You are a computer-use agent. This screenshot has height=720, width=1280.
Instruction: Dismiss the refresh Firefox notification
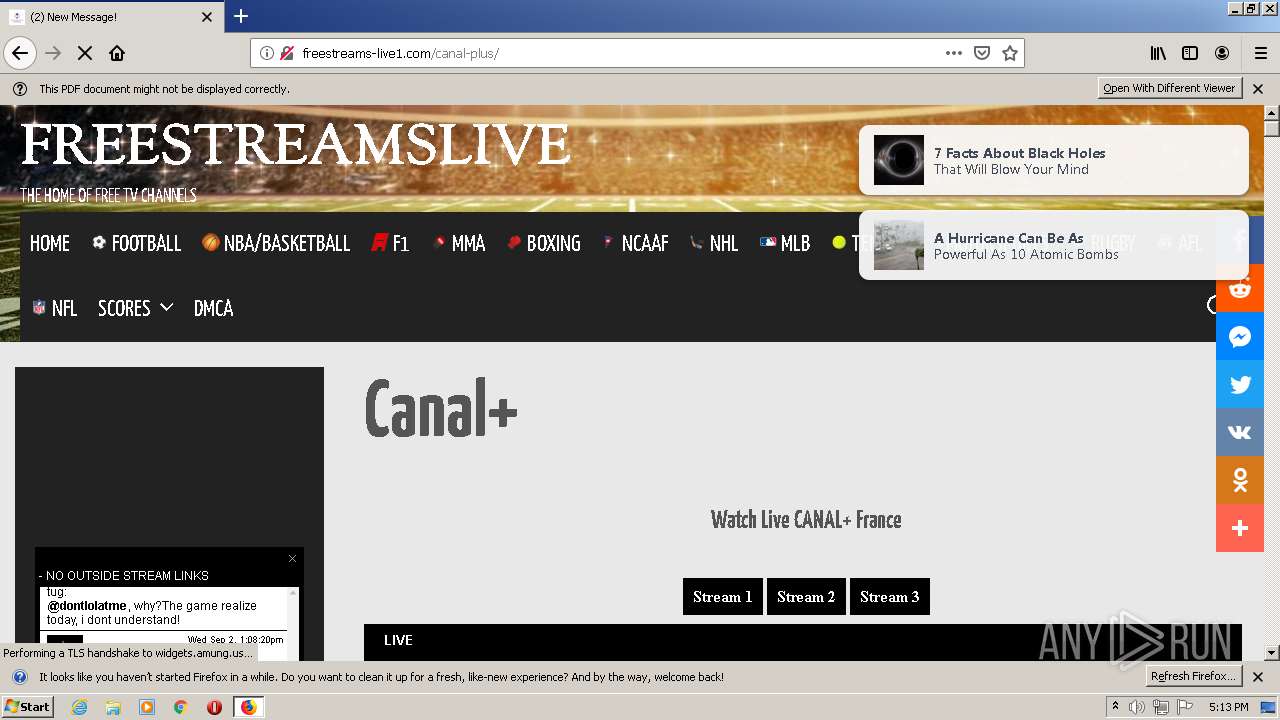pos(1258,677)
